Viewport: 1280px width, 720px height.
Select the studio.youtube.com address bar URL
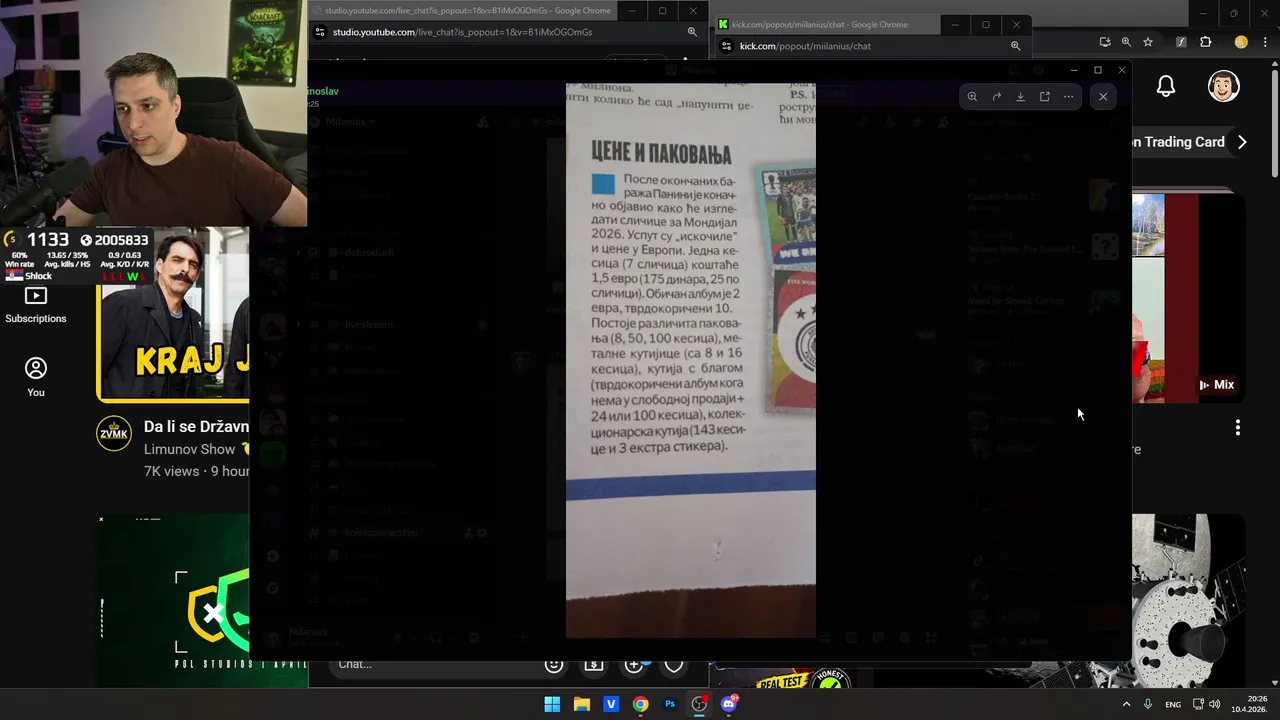462,32
